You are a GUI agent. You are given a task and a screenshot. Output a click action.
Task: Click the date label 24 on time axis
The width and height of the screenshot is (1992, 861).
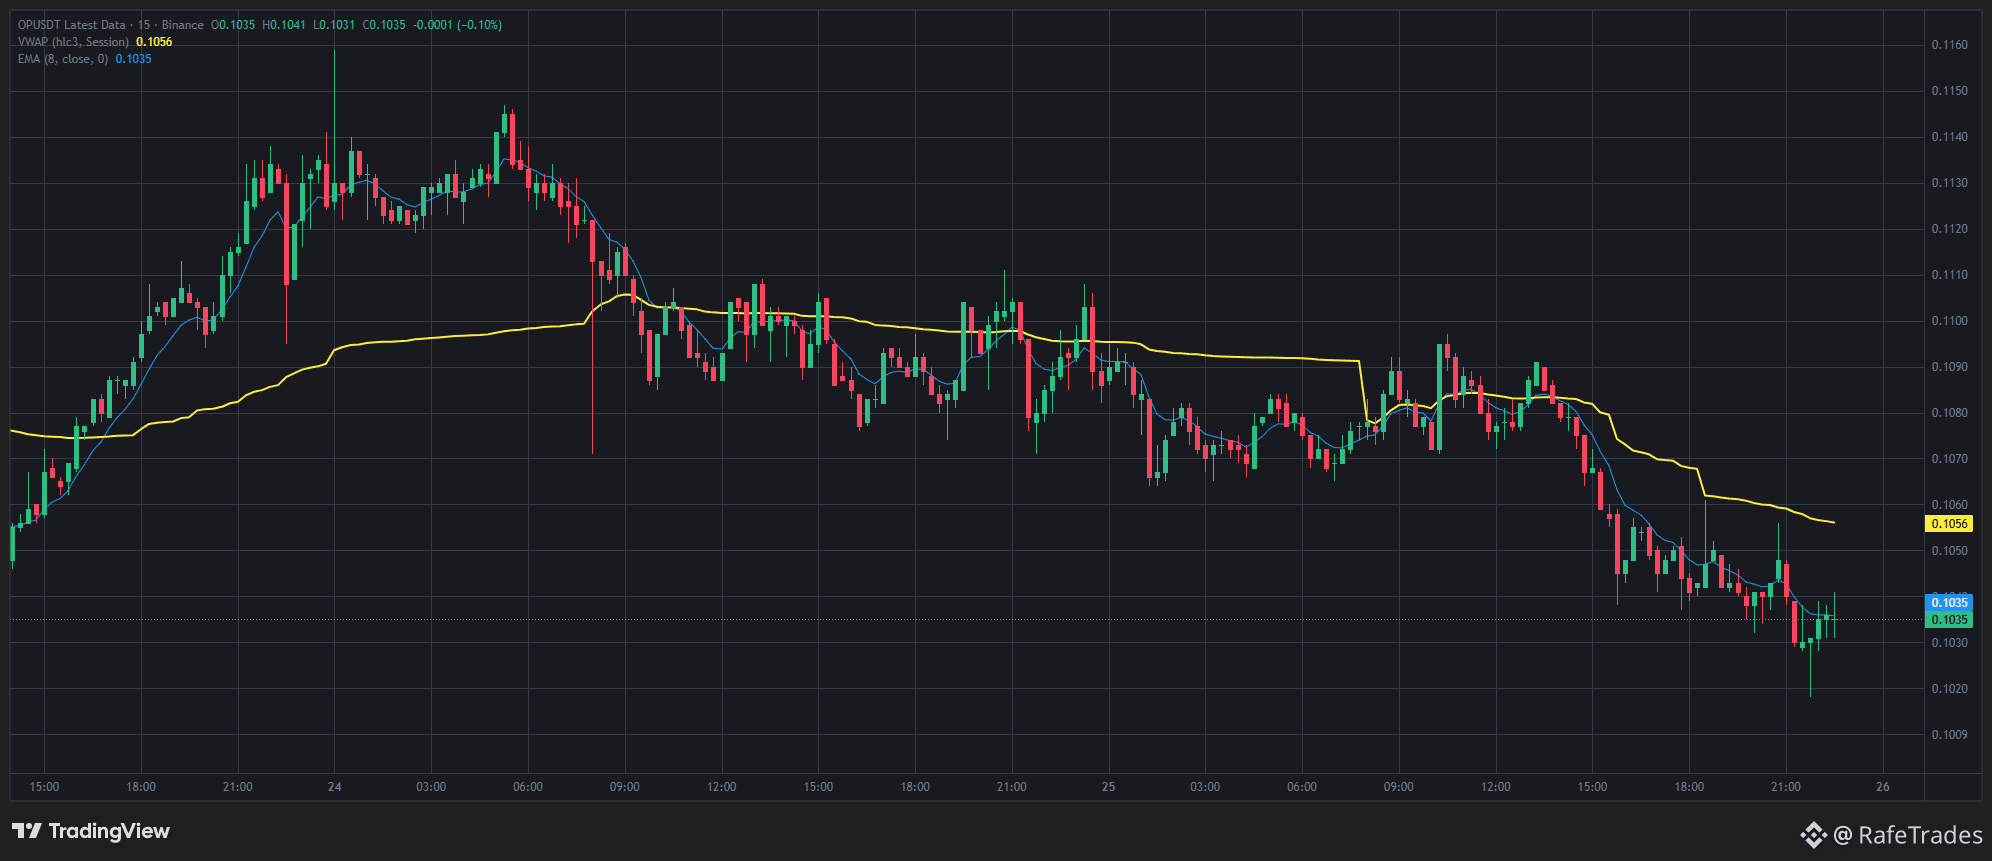click(335, 787)
